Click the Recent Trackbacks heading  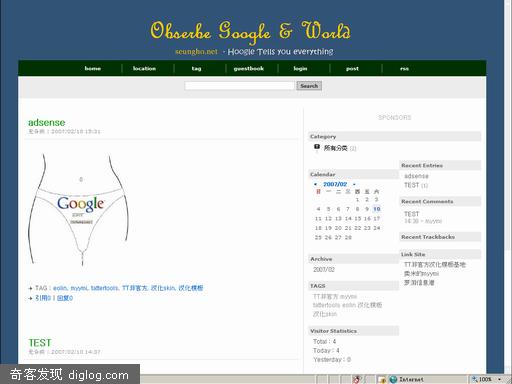[428, 237]
